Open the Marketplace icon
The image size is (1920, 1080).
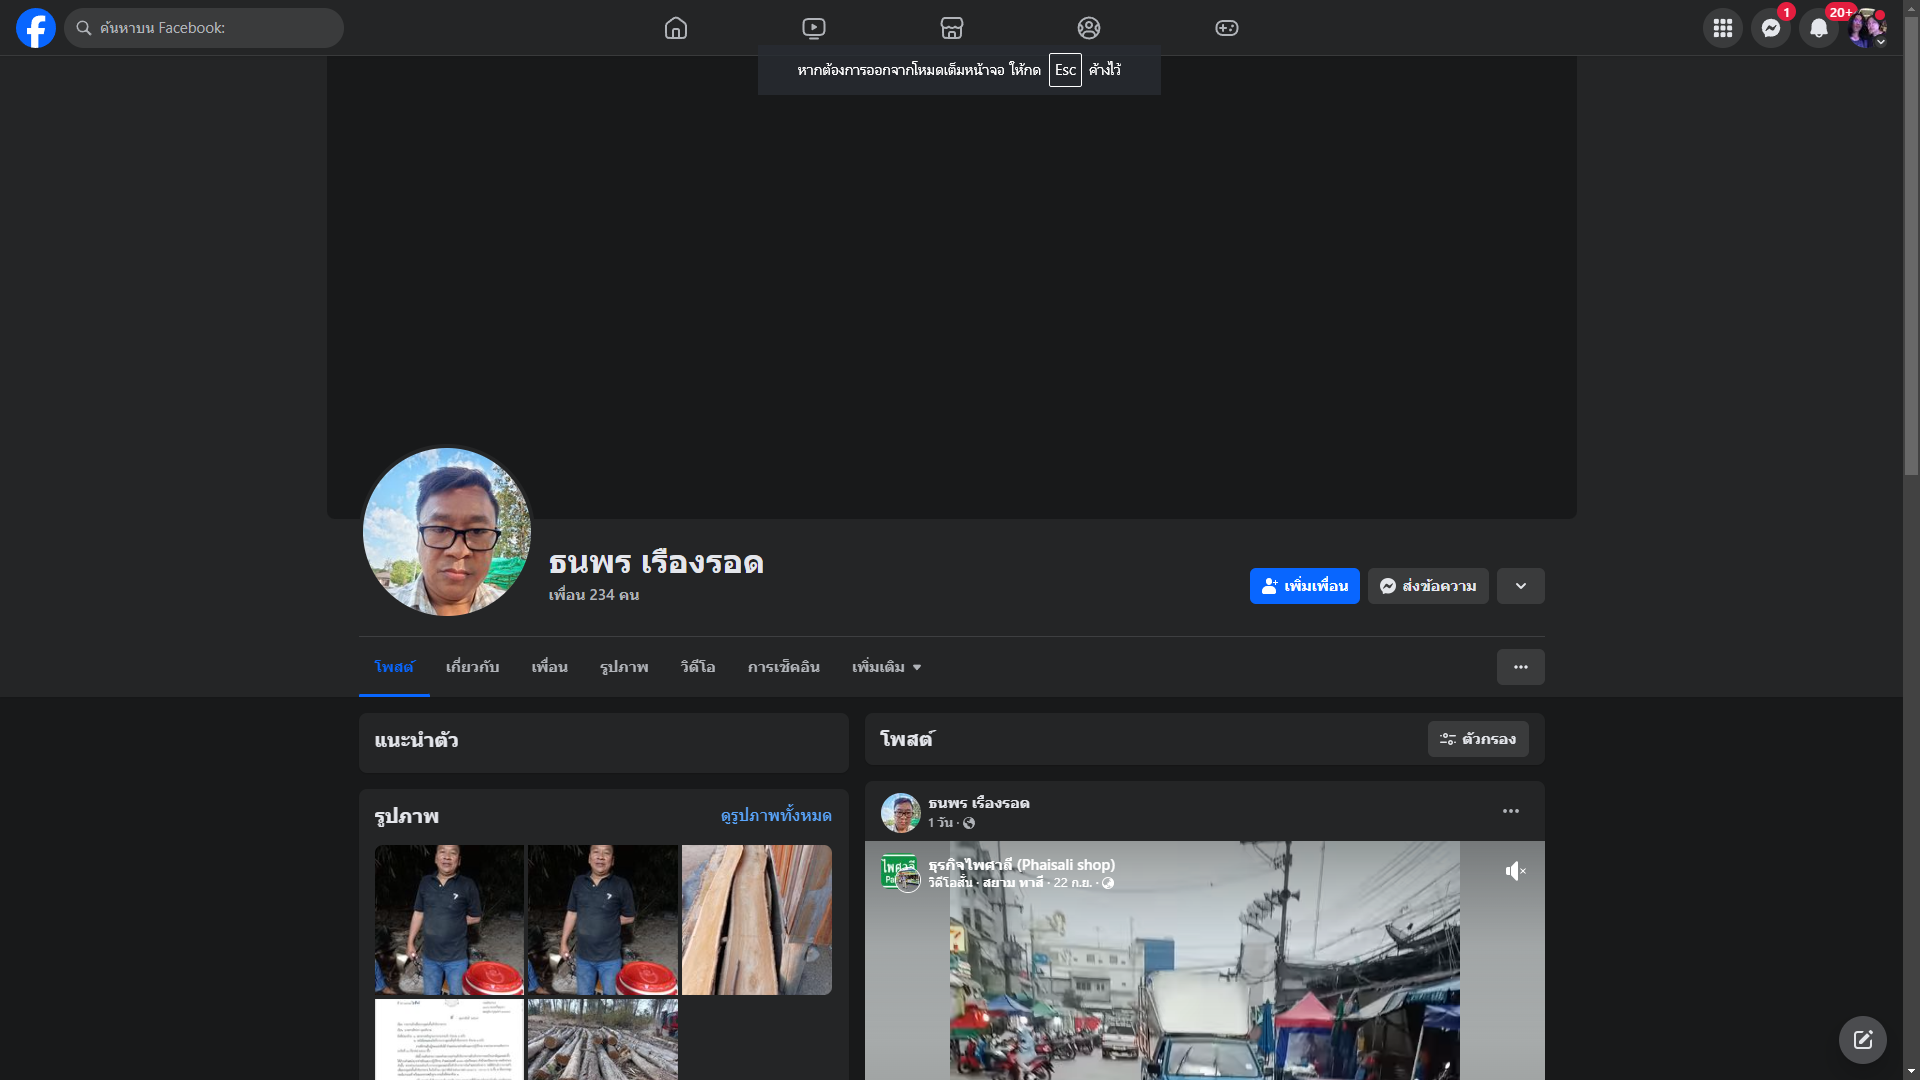952,28
